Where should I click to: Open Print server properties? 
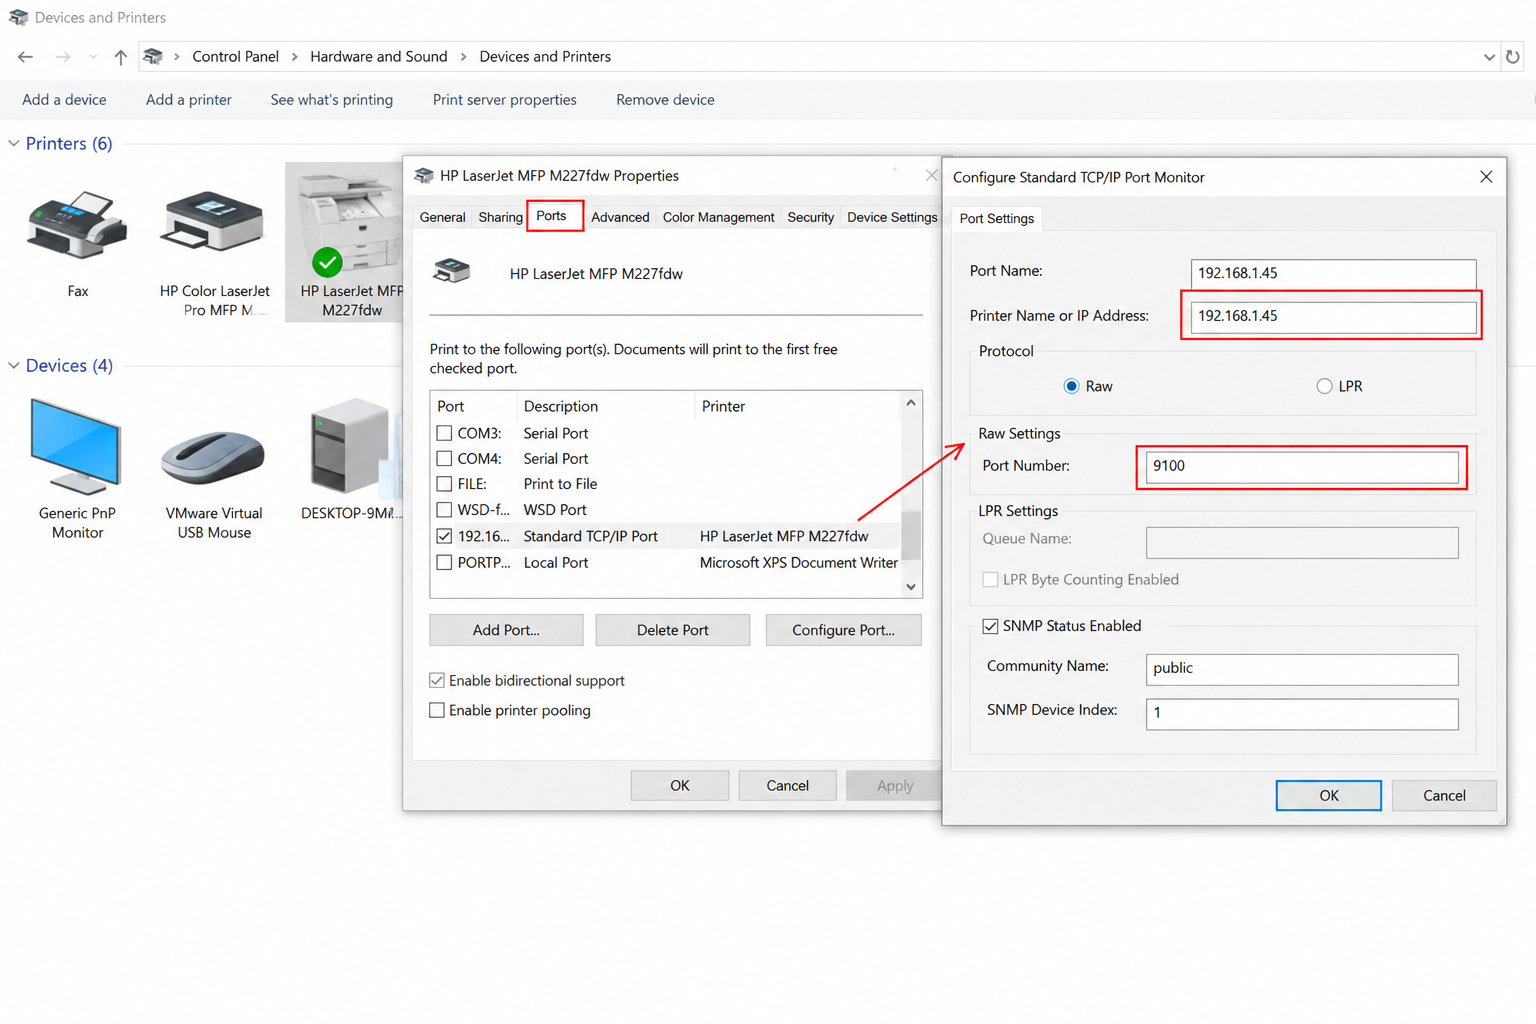pyautogui.click(x=504, y=100)
